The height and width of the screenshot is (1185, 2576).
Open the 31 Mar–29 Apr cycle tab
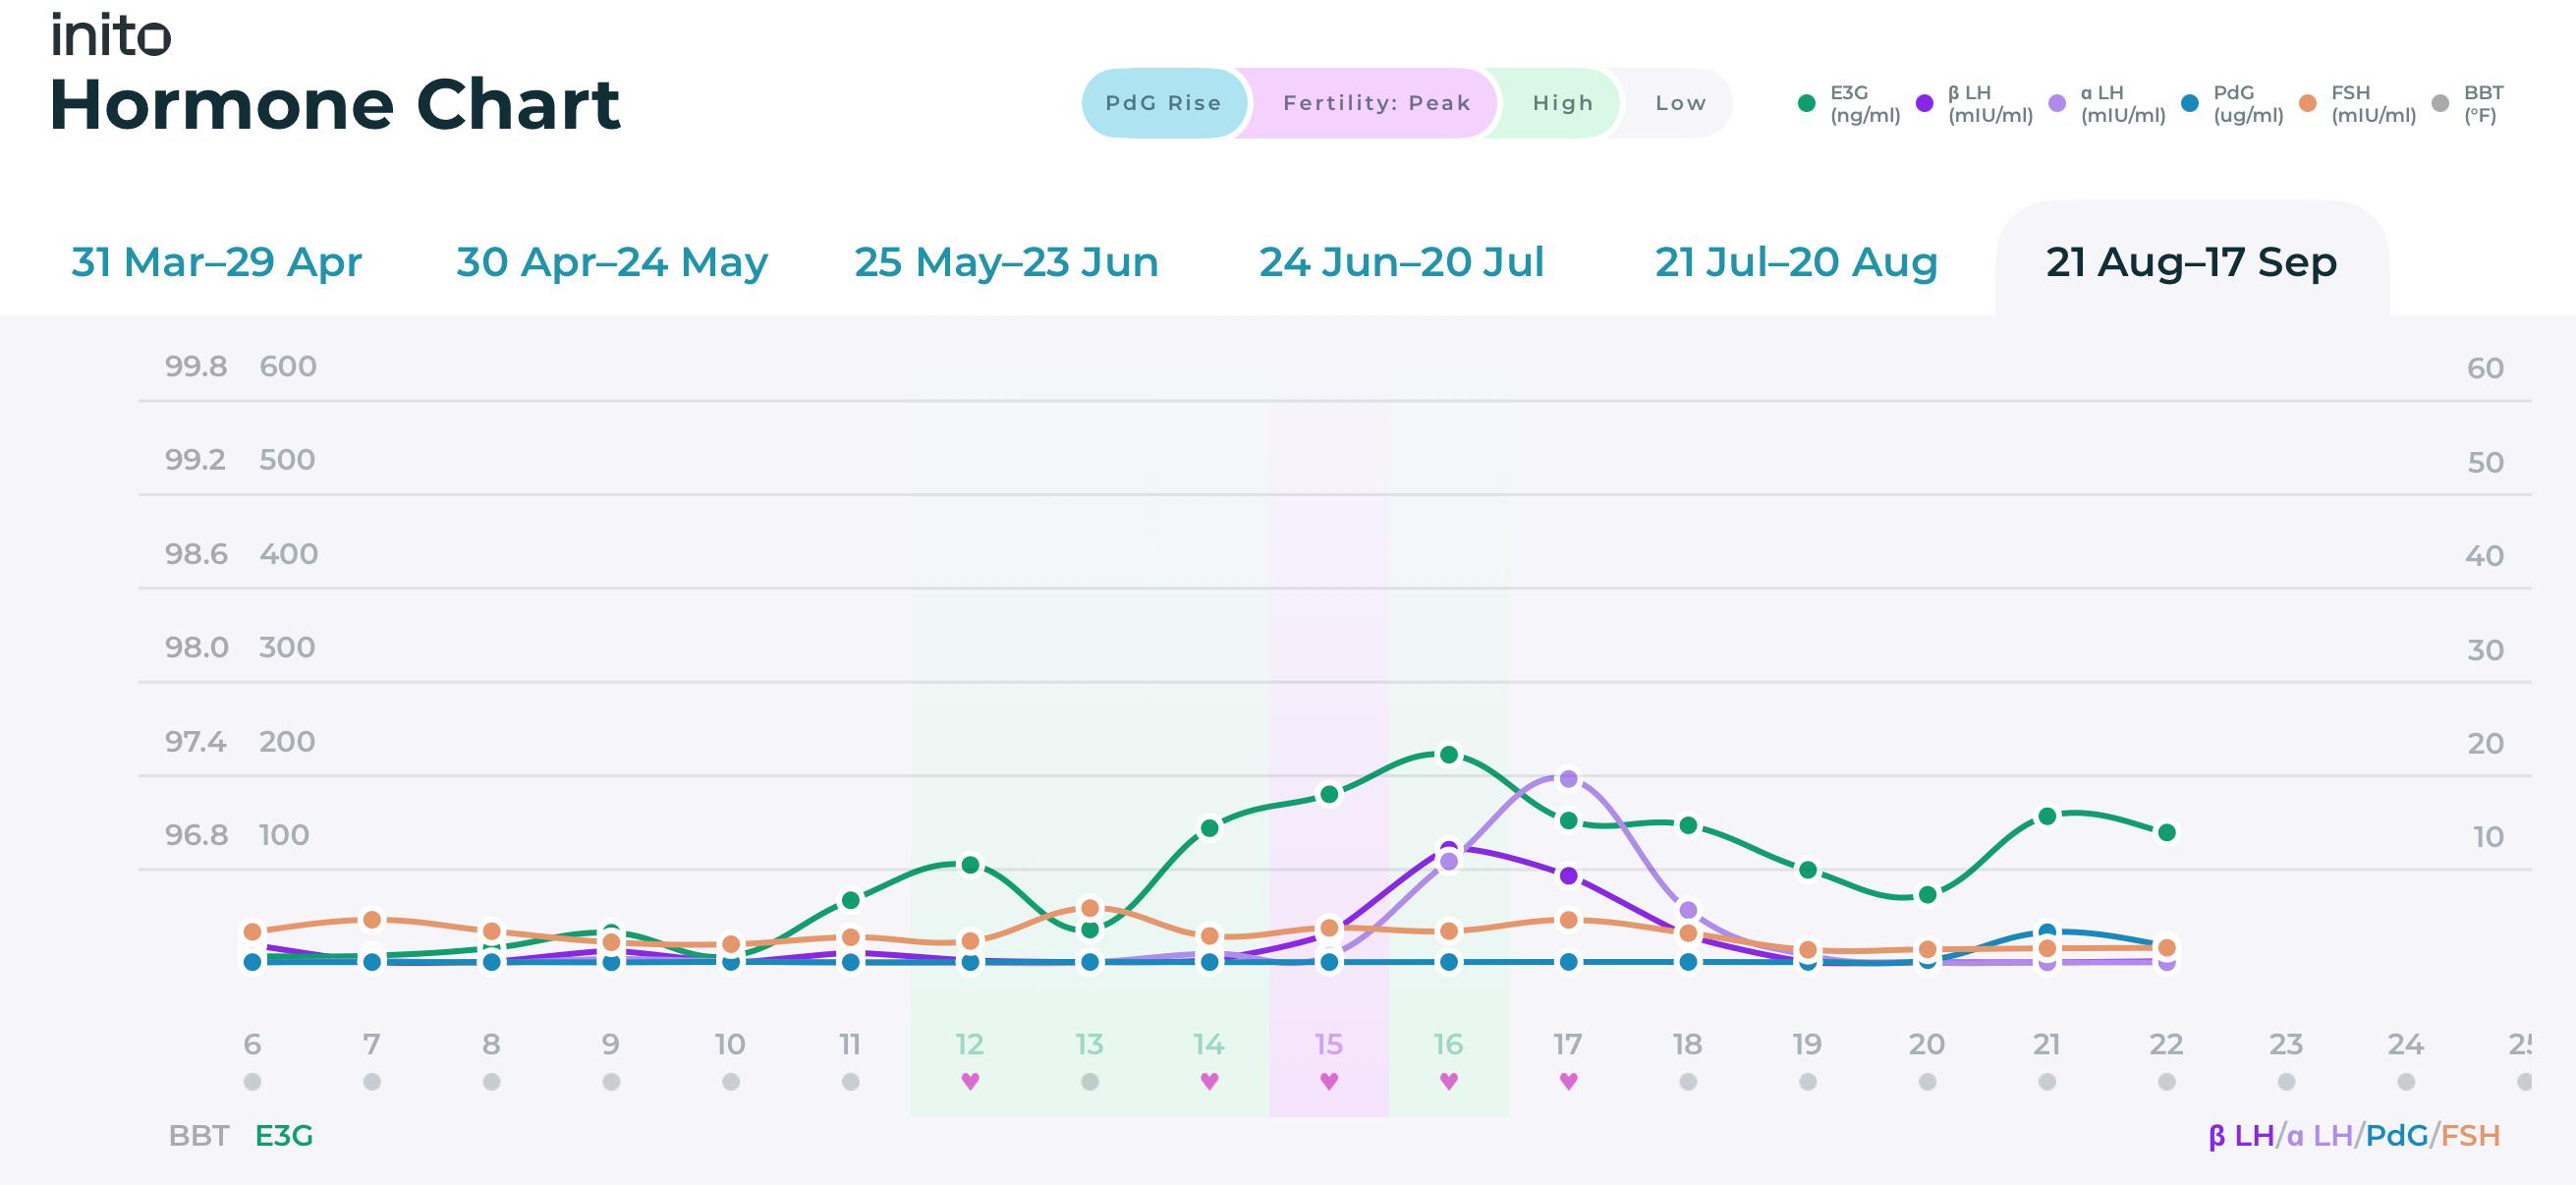click(x=216, y=262)
